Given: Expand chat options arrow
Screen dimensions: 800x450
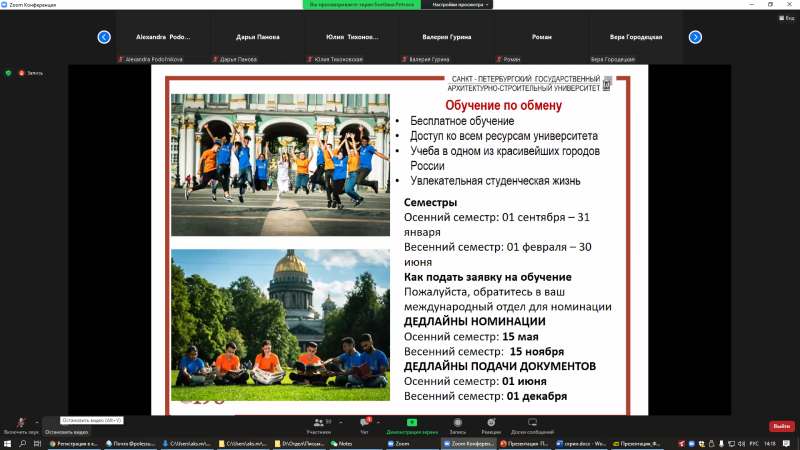Looking at the screenshot, I should (x=378, y=422).
